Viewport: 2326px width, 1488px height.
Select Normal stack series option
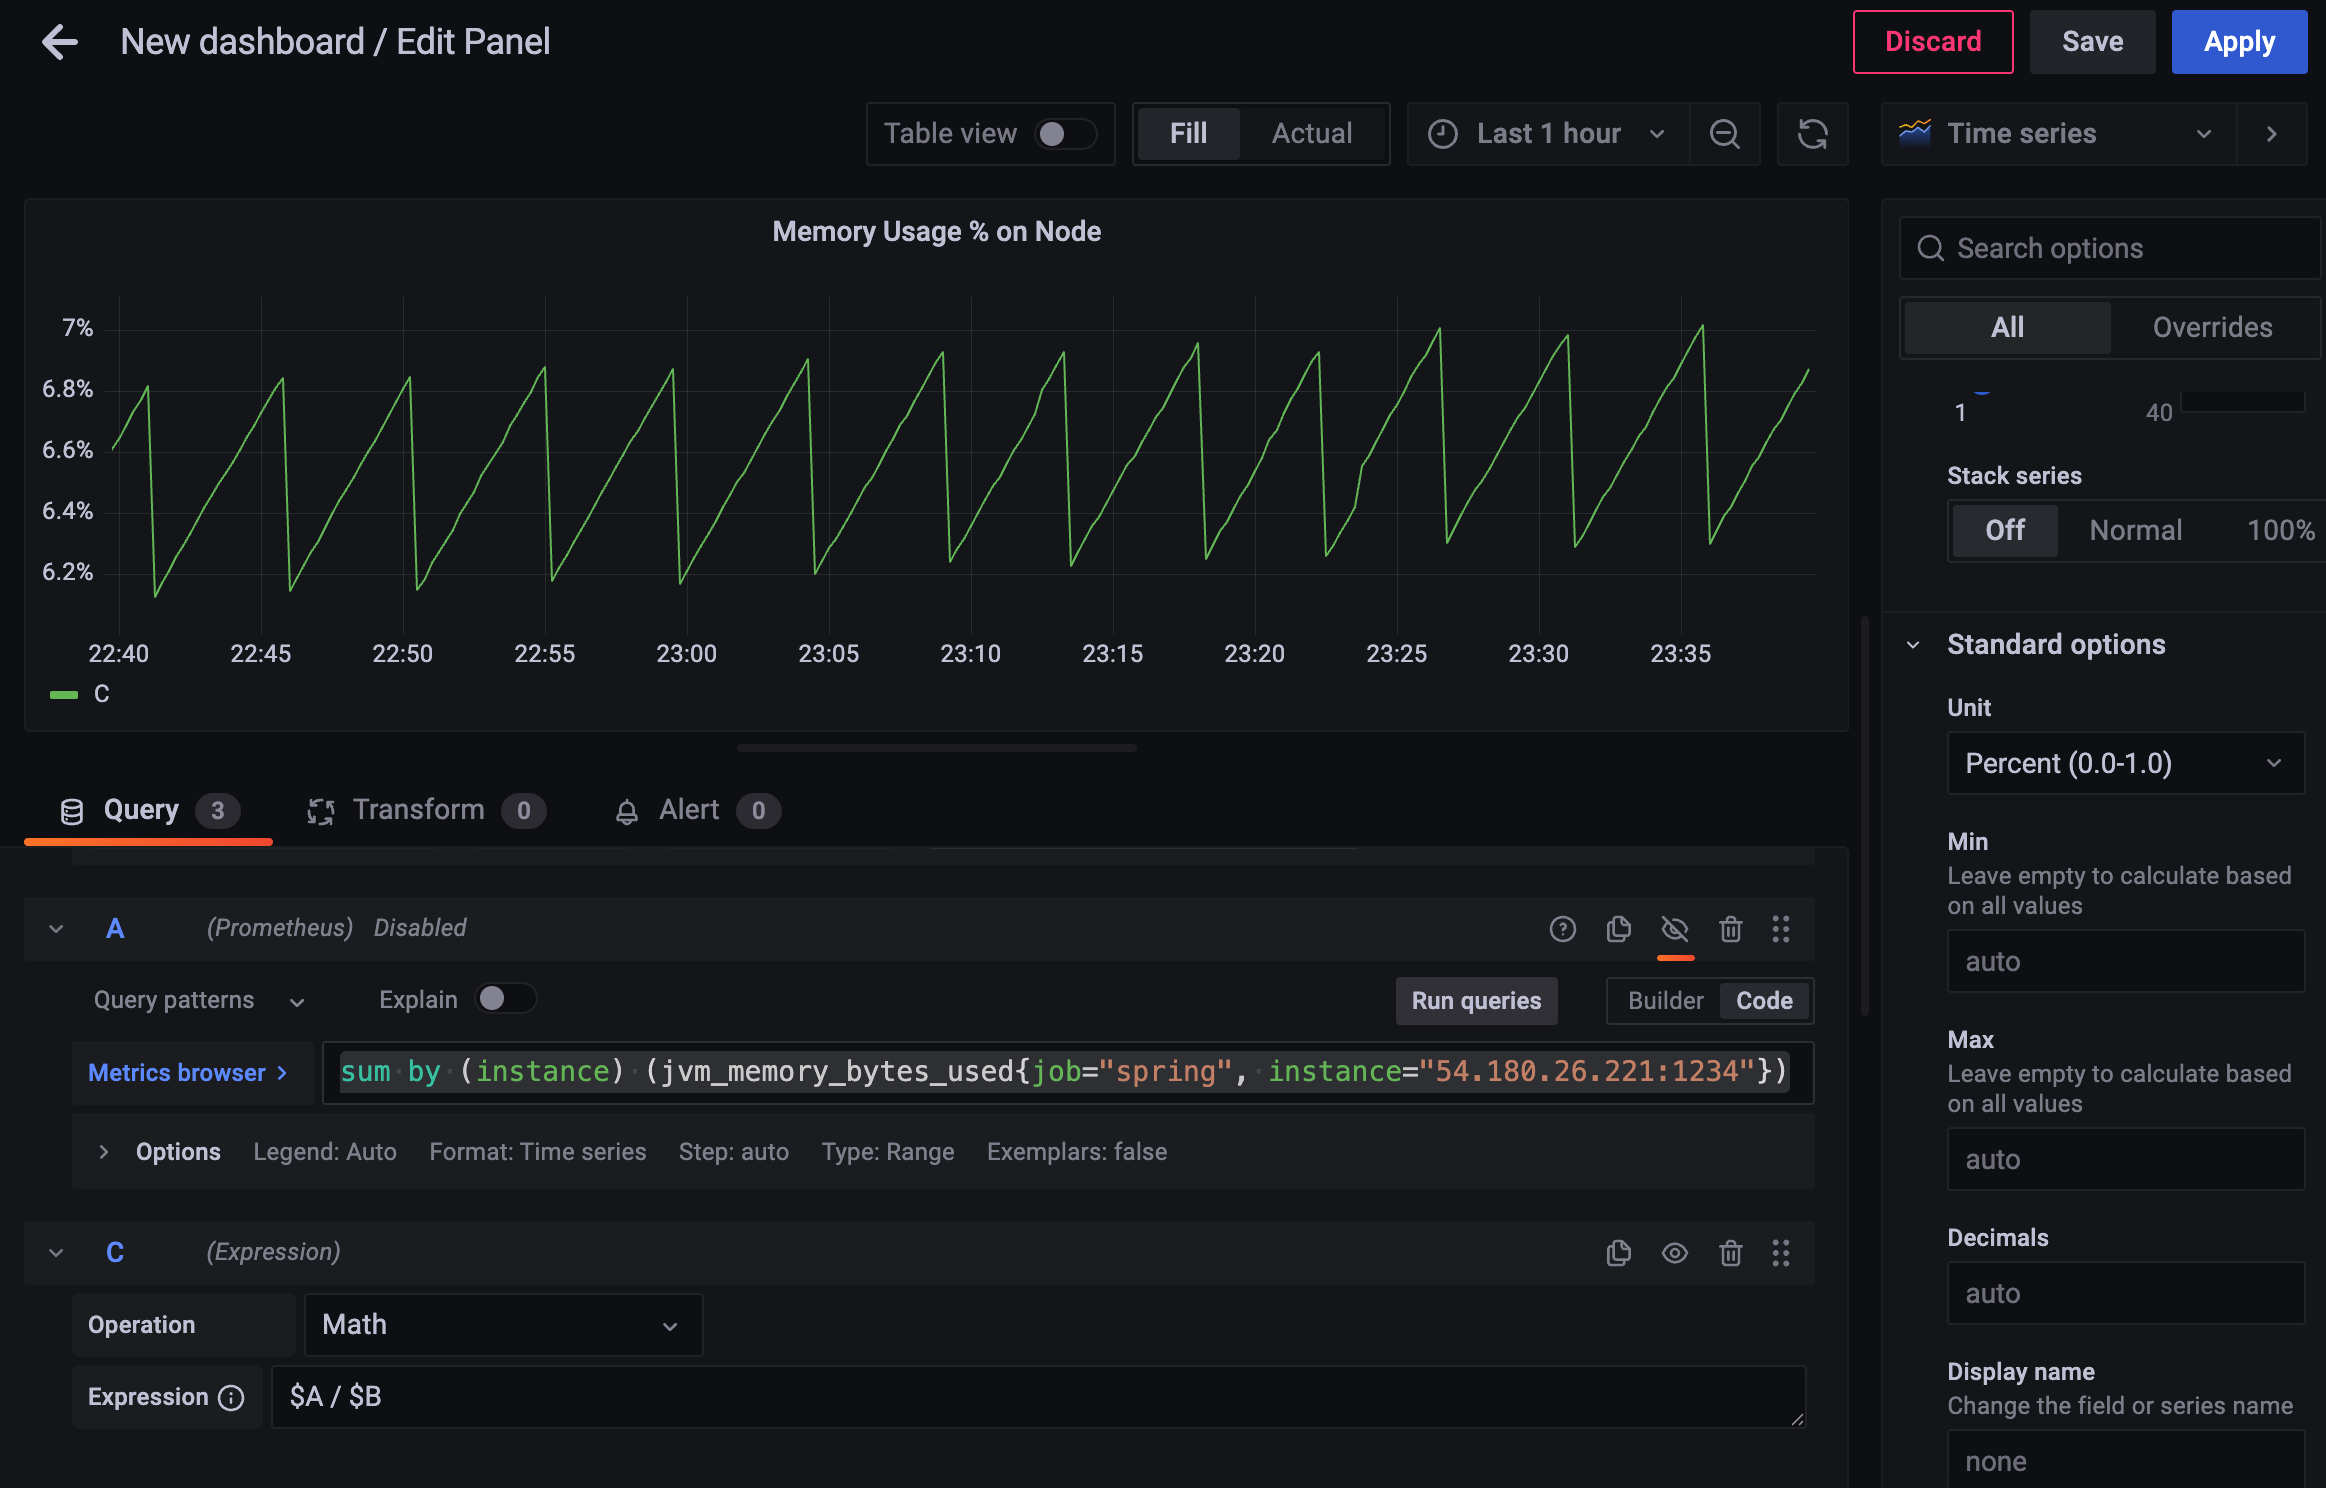(x=2135, y=530)
